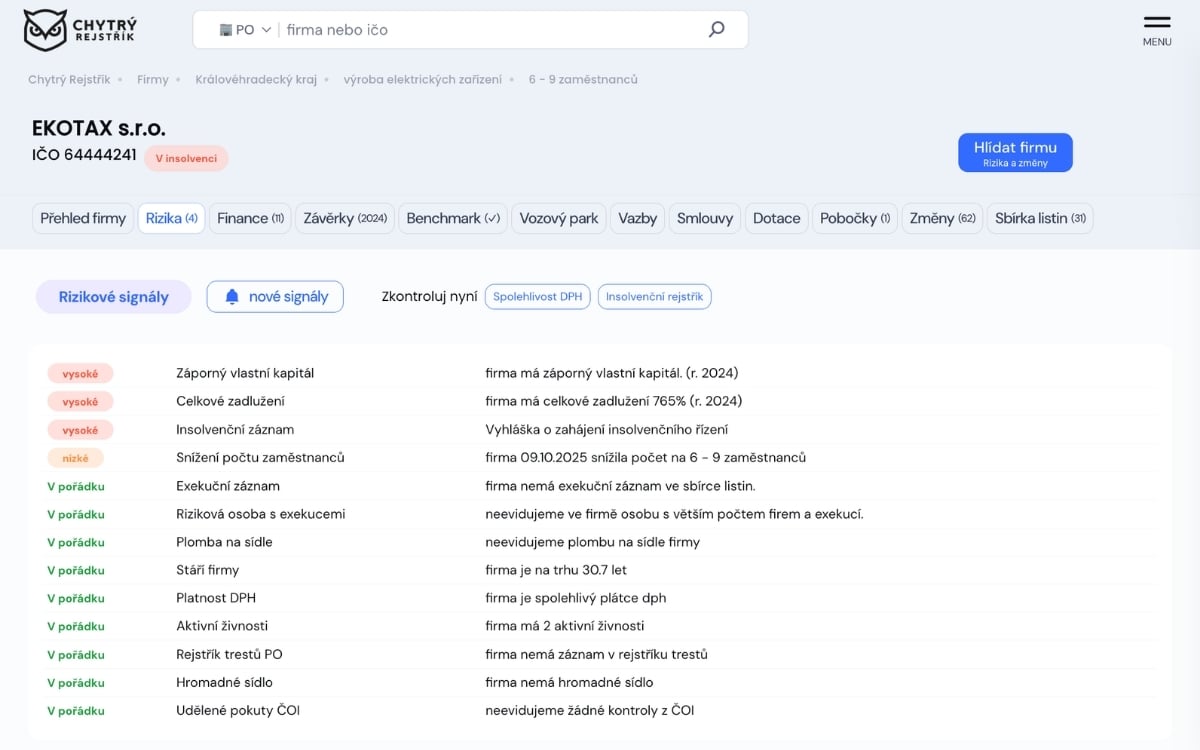The height and width of the screenshot is (750, 1200).
Task: Open the Finance tab
Action: 250,218
